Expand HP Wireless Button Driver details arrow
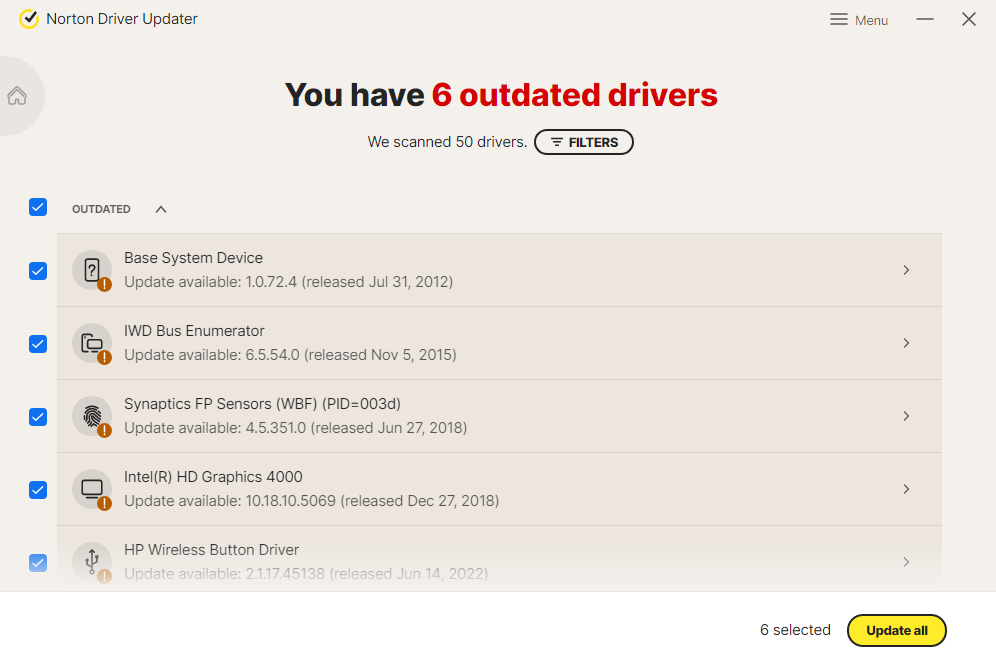 point(906,562)
